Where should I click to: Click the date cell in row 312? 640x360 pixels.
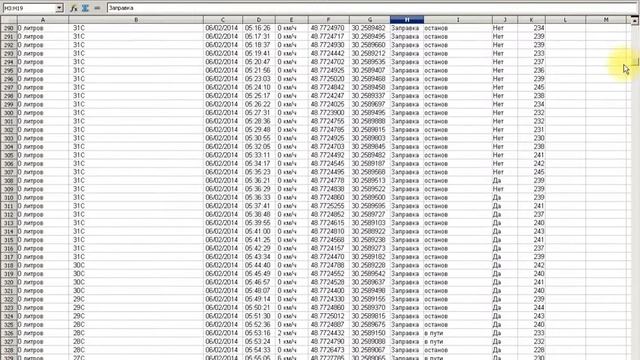(x=223, y=214)
